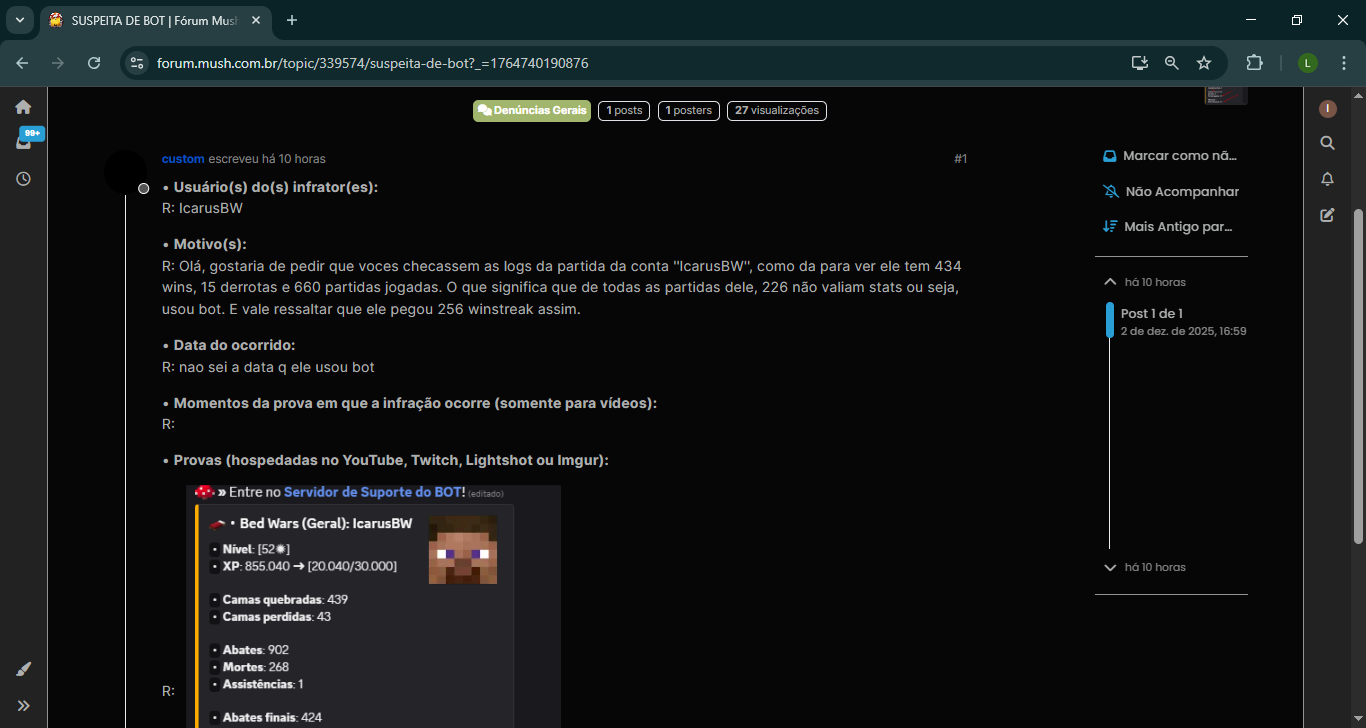Go back with browser back arrow
The height and width of the screenshot is (728, 1366).
22,63
